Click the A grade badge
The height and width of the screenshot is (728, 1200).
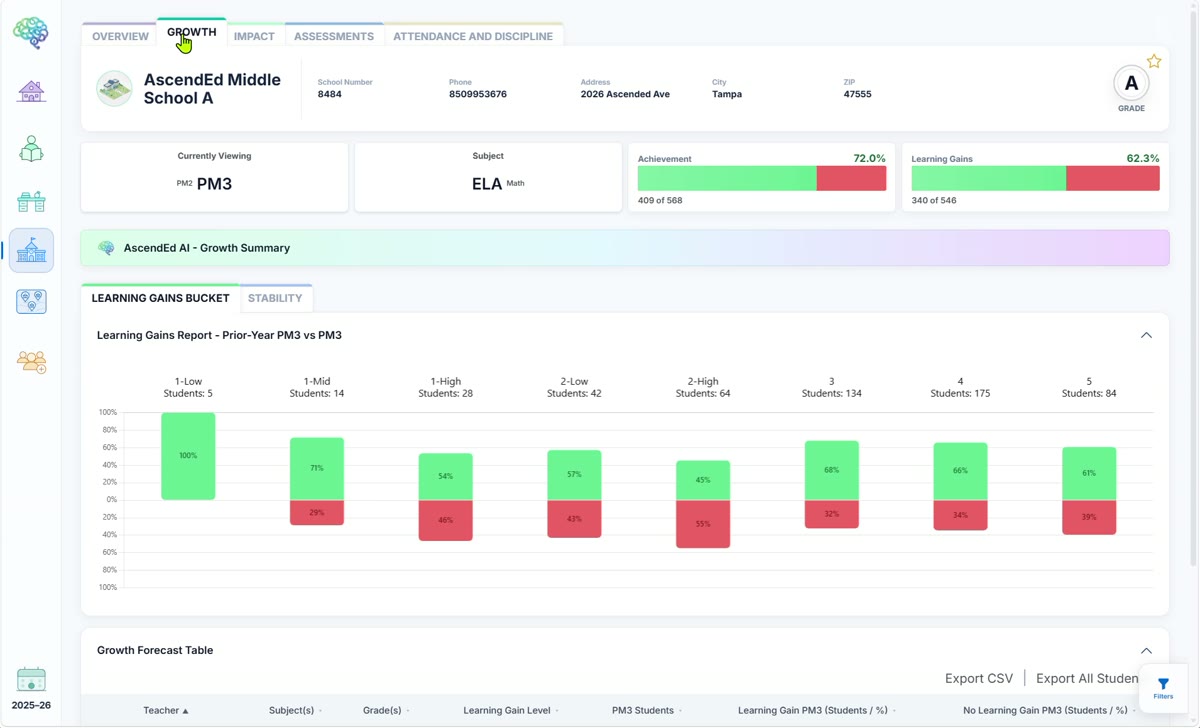(x=1131, y=84)
